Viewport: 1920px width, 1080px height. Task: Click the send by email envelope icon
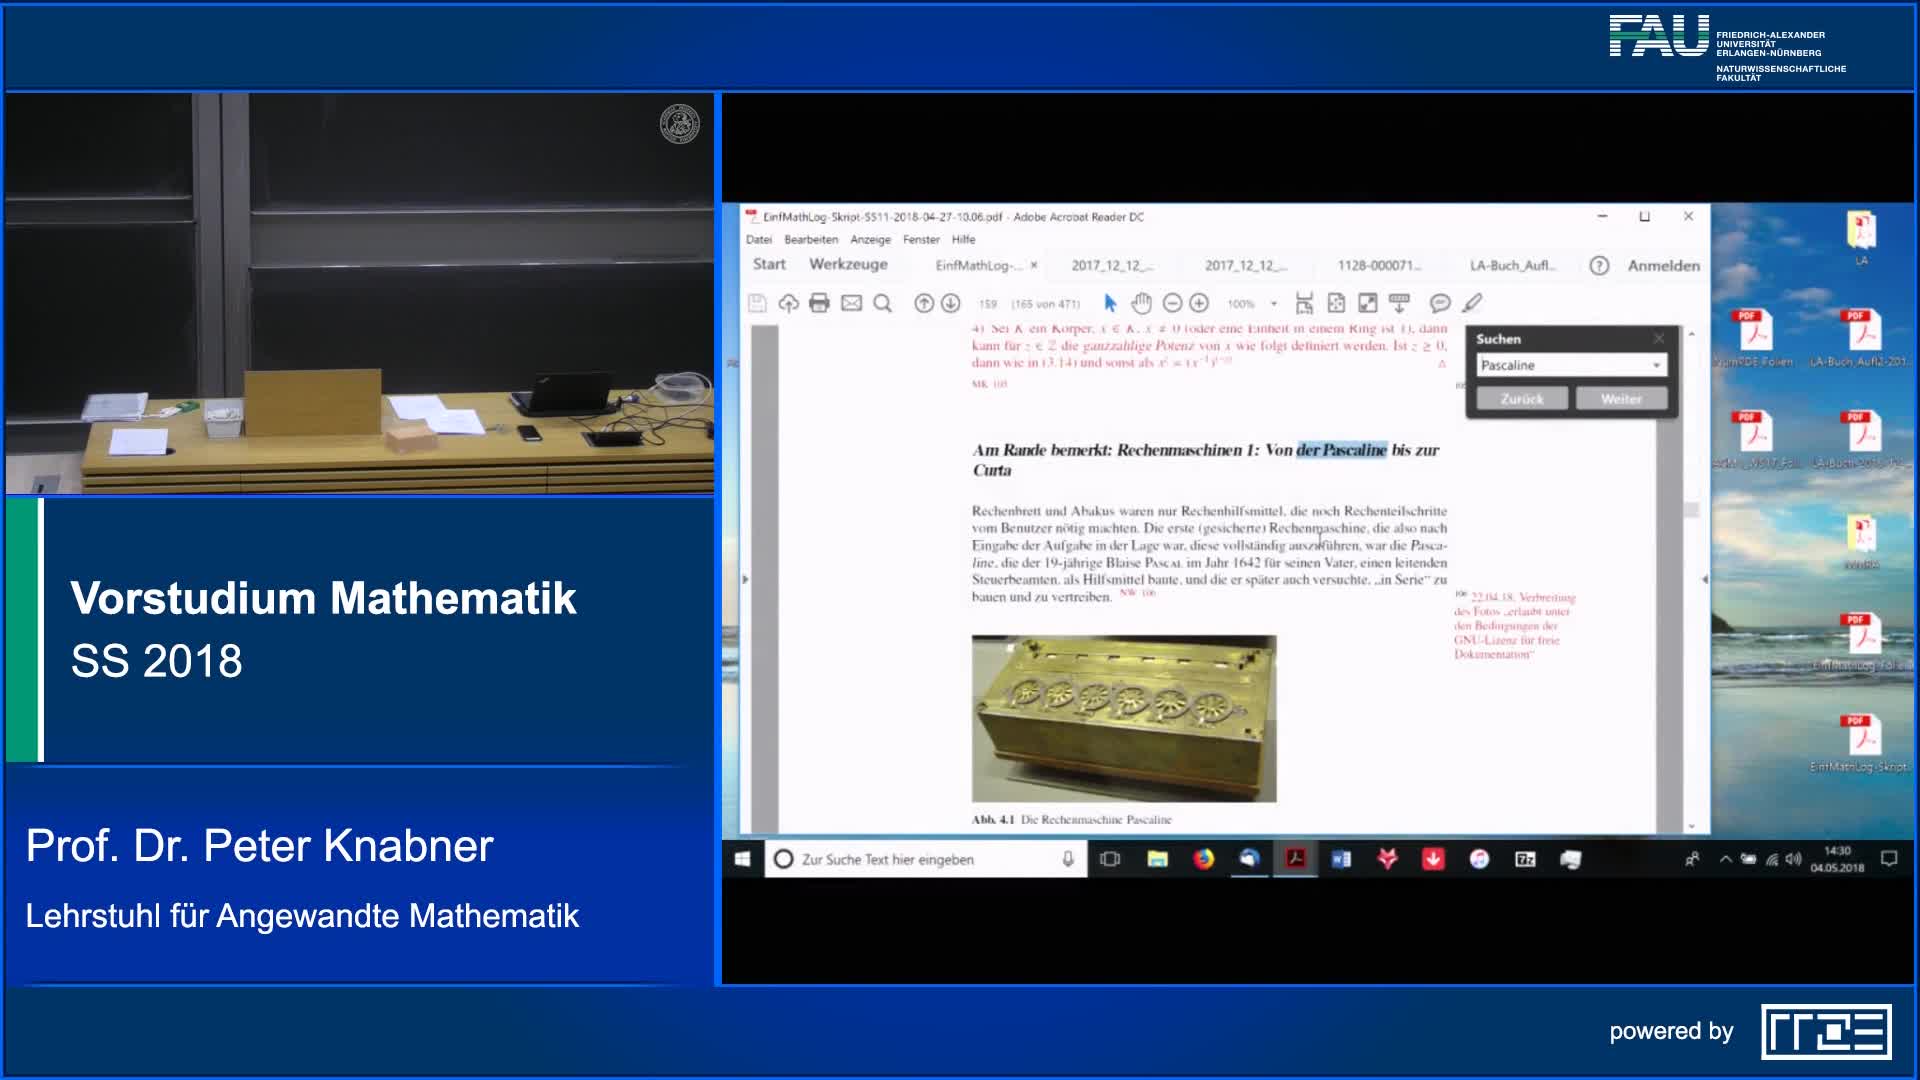[851, 303]
